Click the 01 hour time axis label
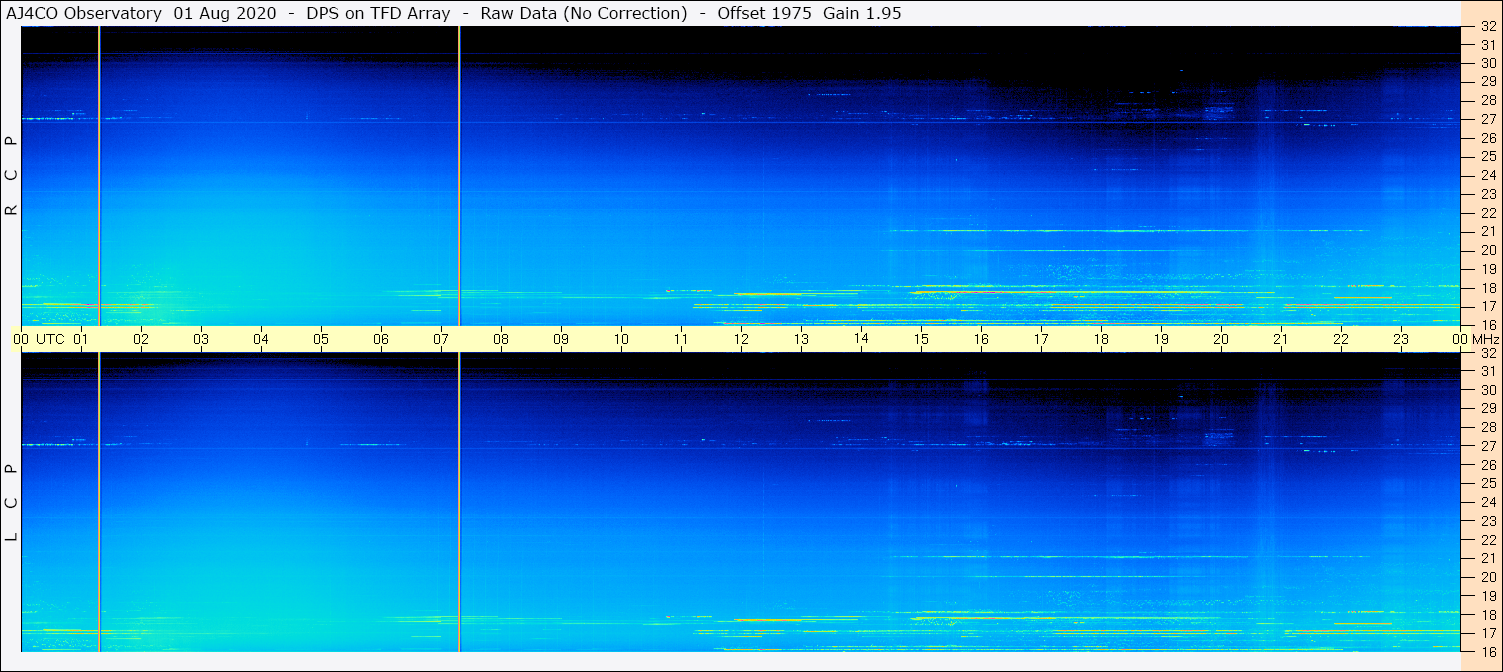Viewport: 1503px width, 672px height. [x=81, y=339]
